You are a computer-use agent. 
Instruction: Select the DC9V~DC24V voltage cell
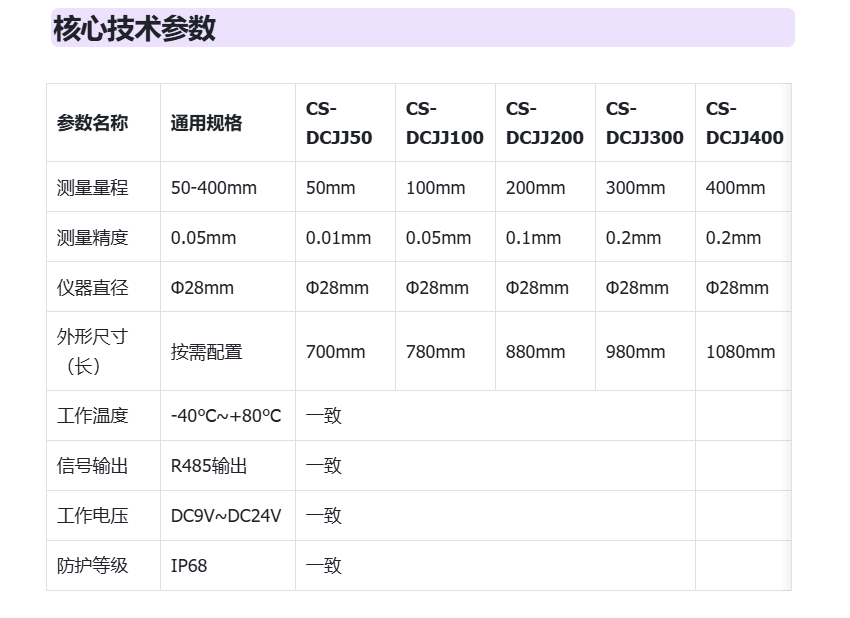pyautogui.click(x=226, y=515)
